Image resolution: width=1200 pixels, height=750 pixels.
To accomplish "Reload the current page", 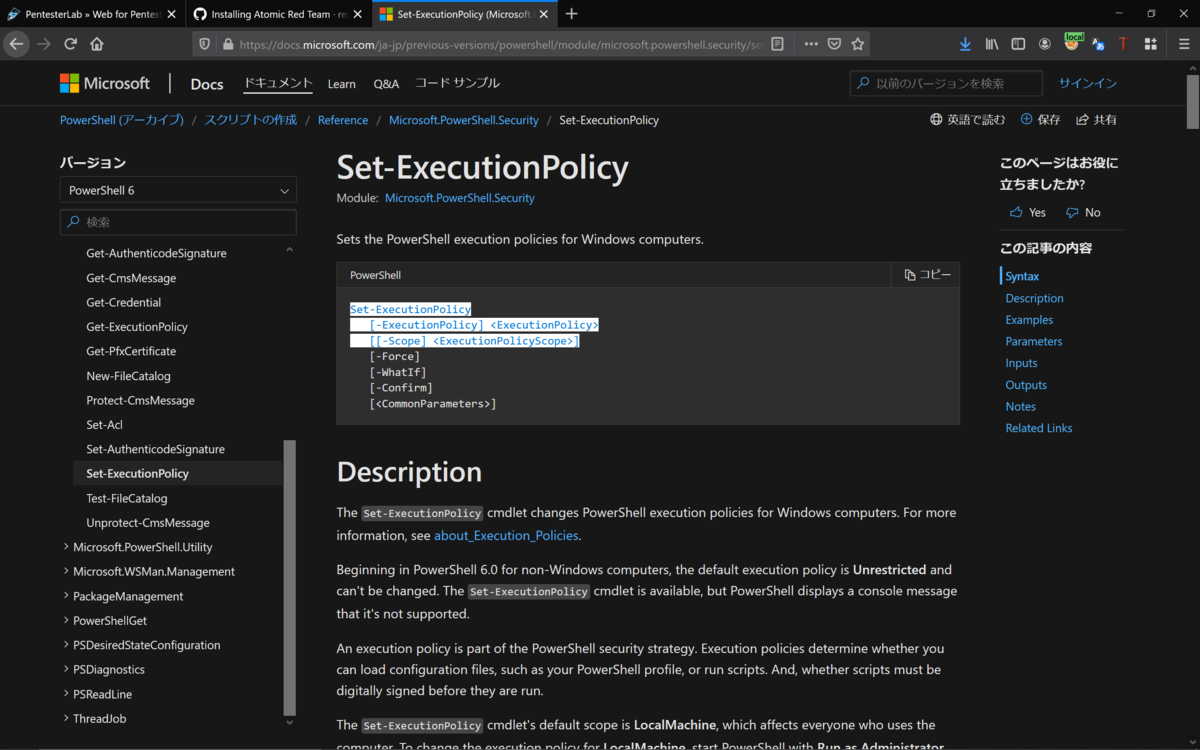I will pos(70,44).
